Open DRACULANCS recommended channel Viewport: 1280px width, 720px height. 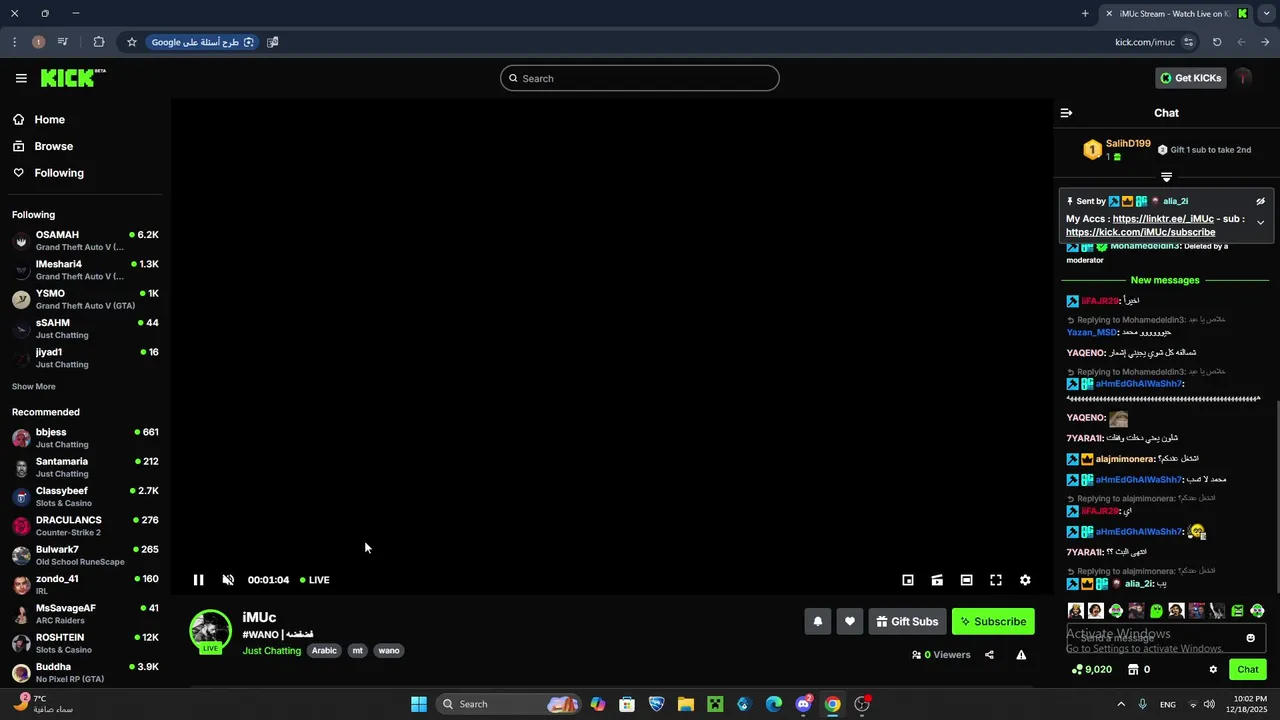[x=85, y=526]
